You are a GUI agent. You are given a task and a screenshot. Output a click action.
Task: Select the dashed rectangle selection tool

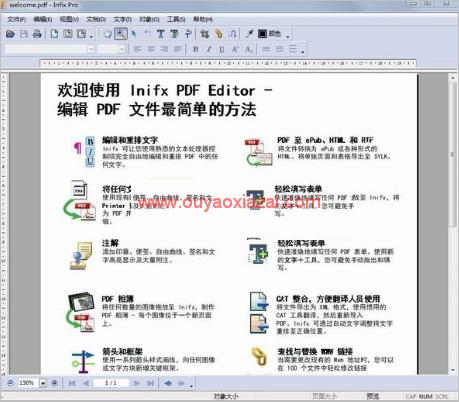pyautogui.click(x=147, y=34)
